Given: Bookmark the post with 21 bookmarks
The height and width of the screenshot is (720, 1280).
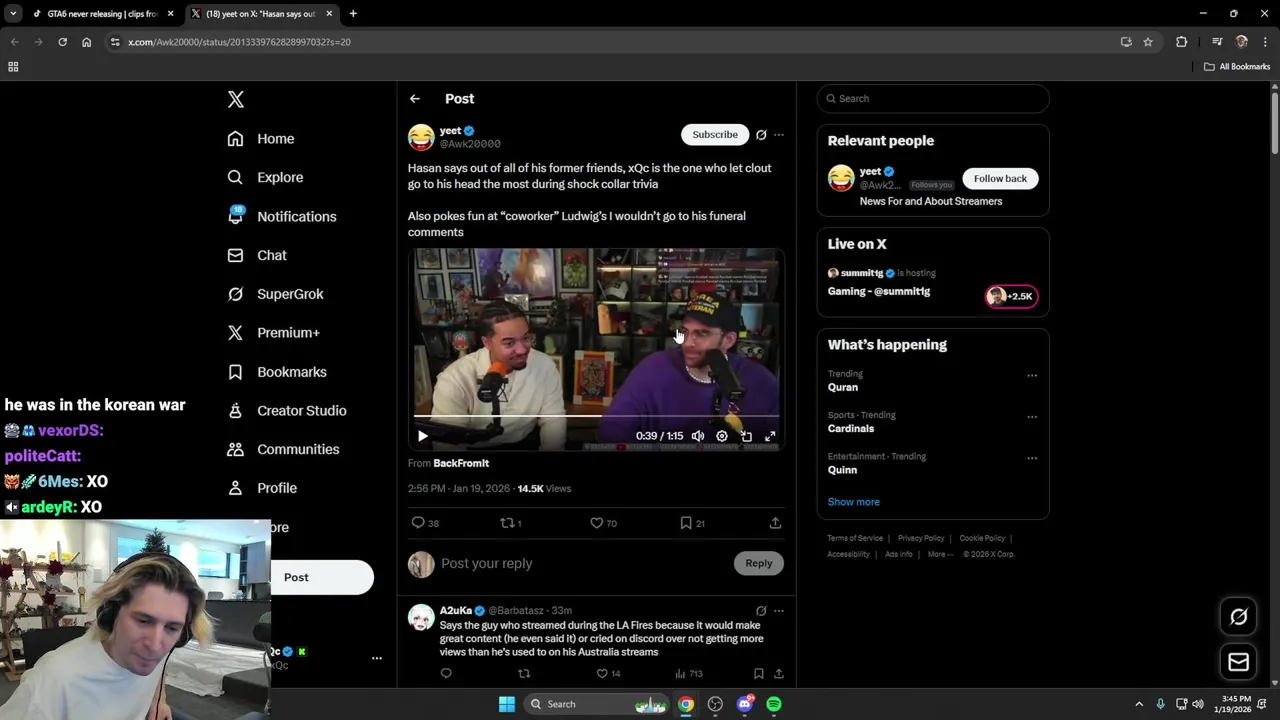Looking at the screenshot, I should [692, 523].
